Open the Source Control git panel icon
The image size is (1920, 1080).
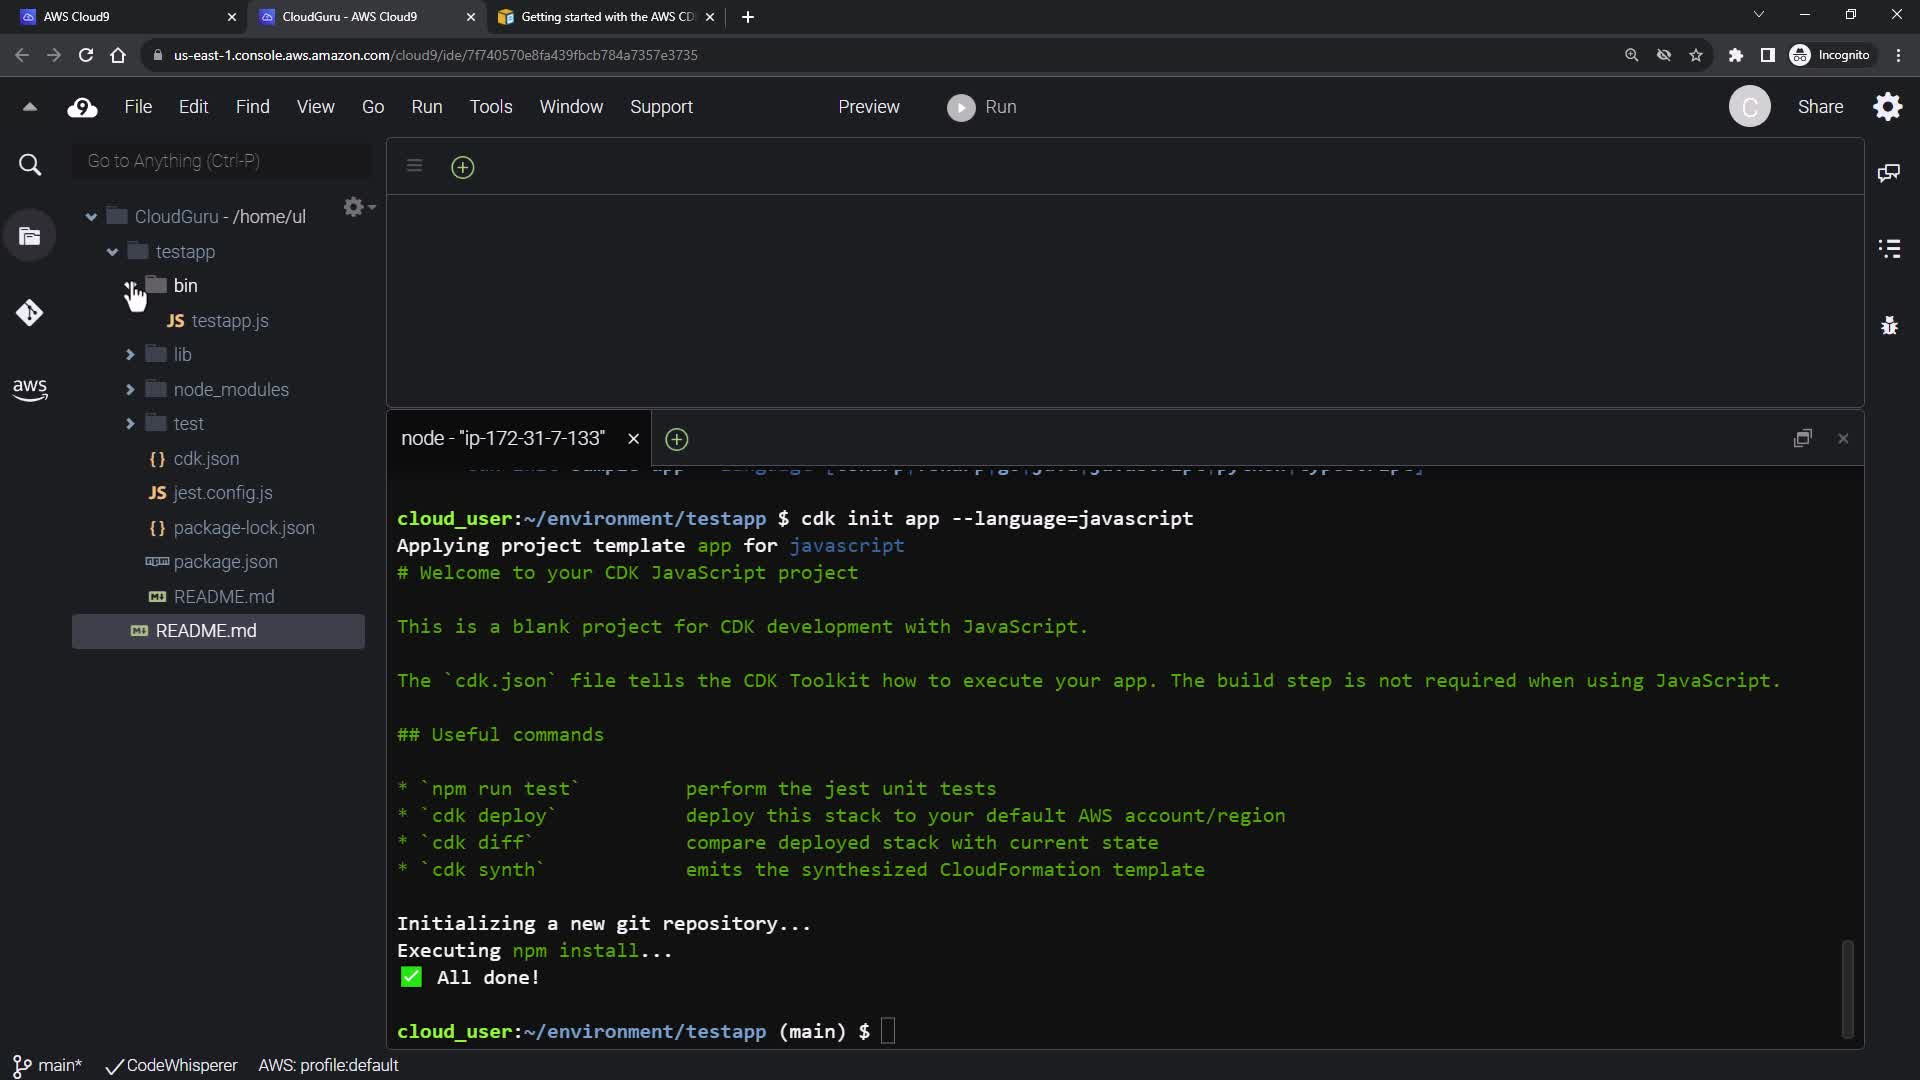tap(29, 313)
